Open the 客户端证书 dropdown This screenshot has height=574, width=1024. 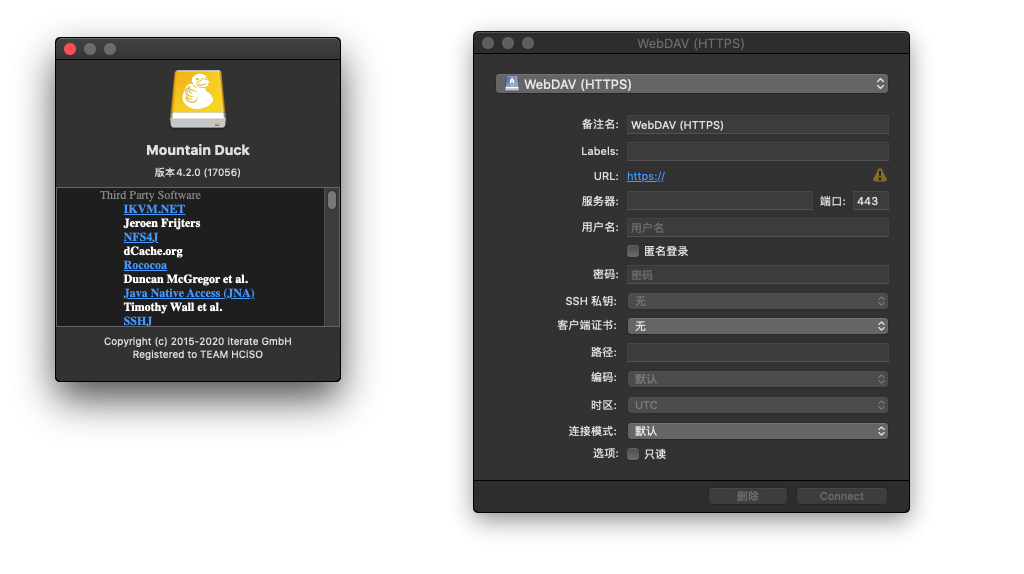(758, 326)
